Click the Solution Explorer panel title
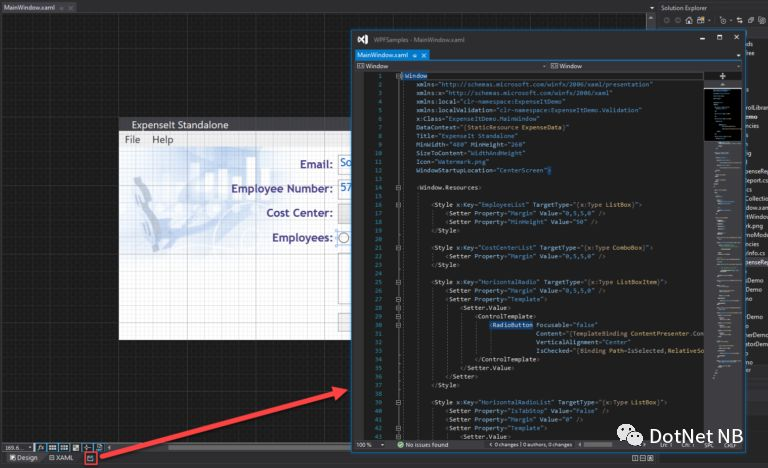Screen dimensions: 768x468 coord(684,8)
